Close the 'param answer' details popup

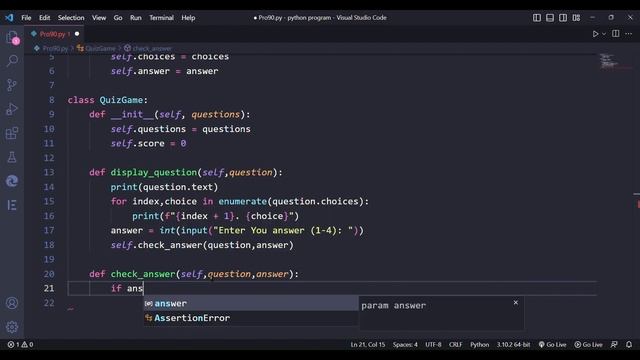point(516,302)
